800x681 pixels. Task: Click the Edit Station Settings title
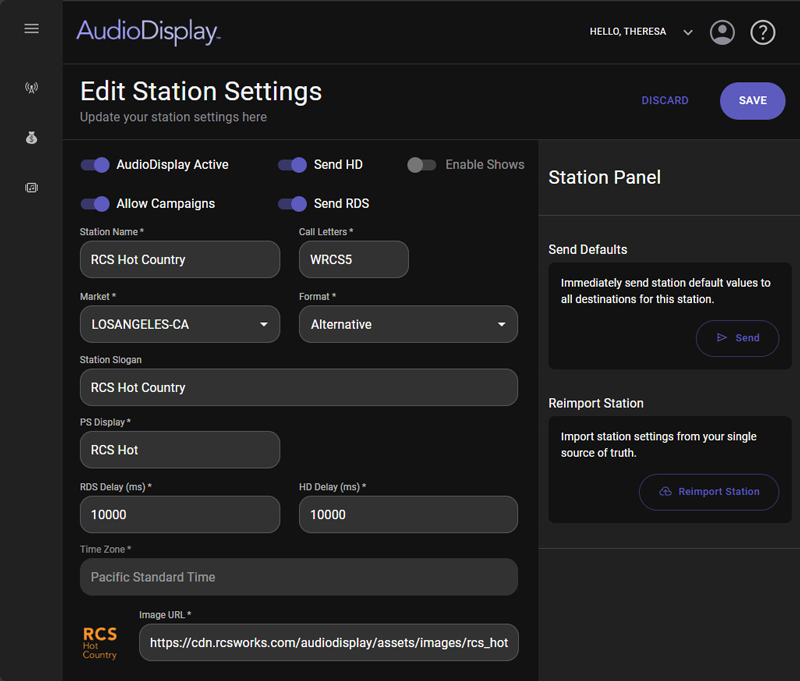[x=201, y=92]
